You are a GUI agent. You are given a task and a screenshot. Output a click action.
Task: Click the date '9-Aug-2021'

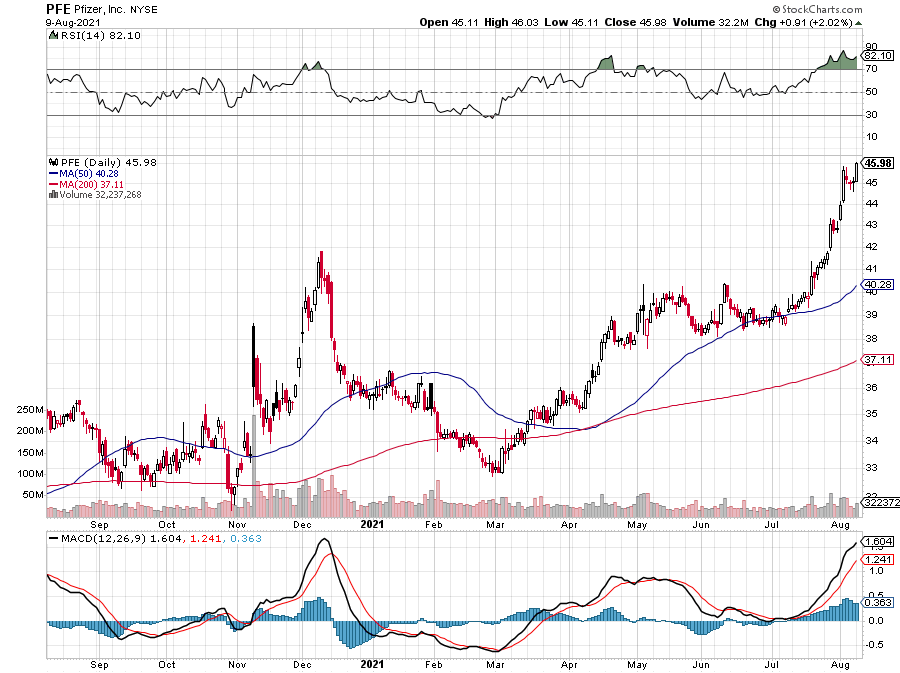[x=73, y=22]
